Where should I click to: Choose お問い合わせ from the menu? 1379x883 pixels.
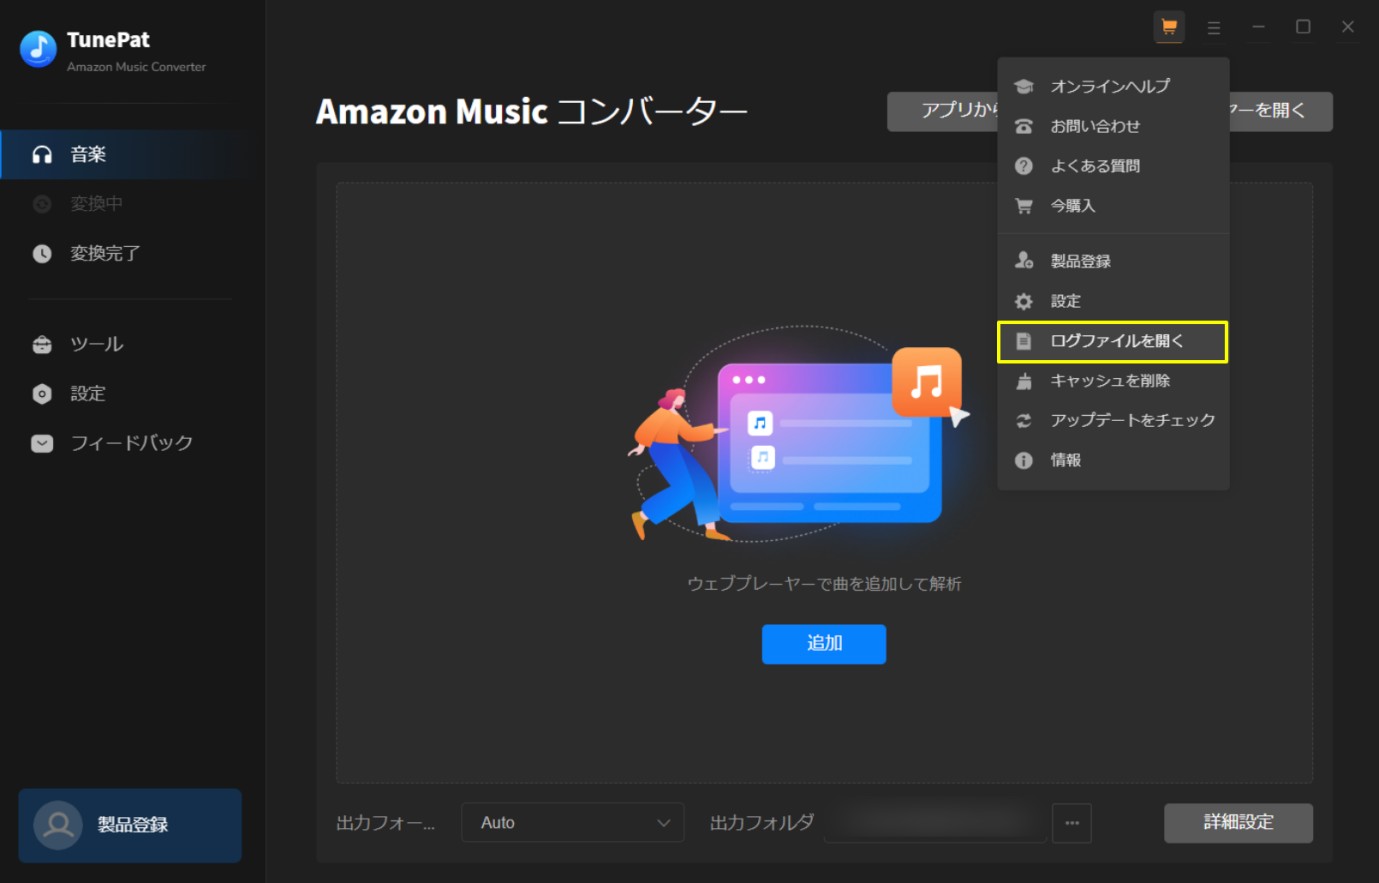point(1113,126)
